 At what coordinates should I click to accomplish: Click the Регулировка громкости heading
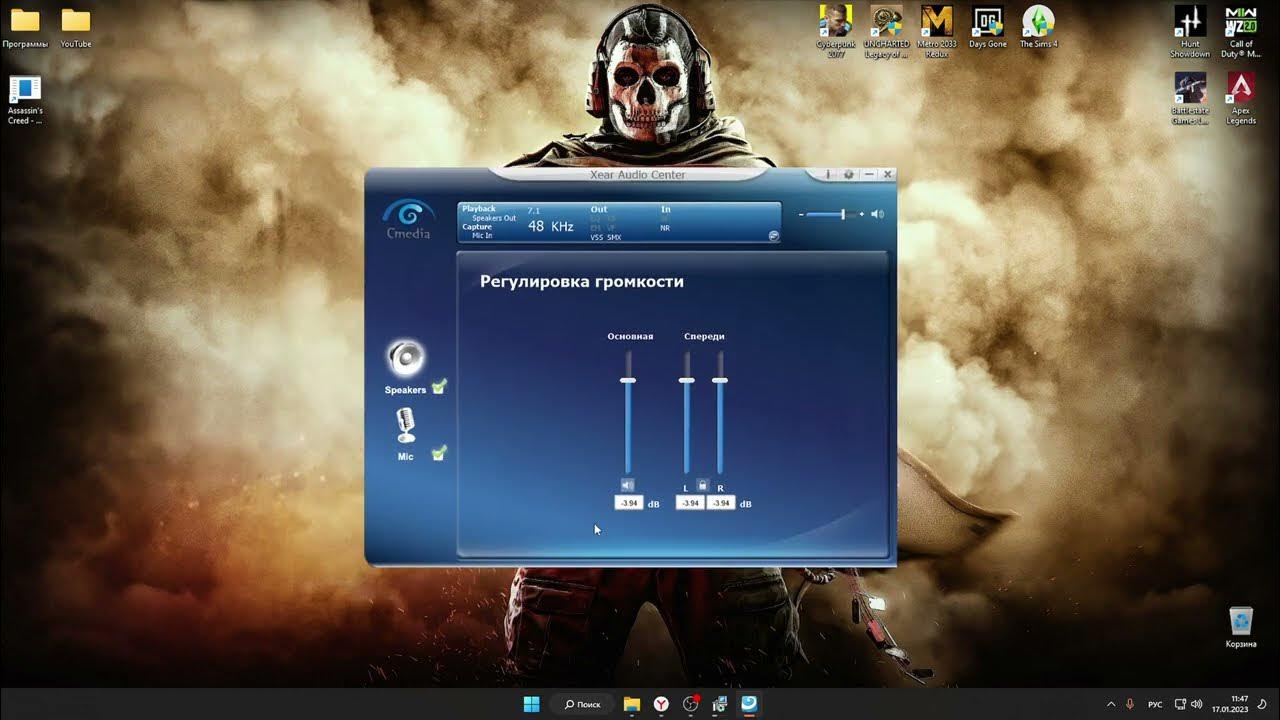click(x=582, y=282)
